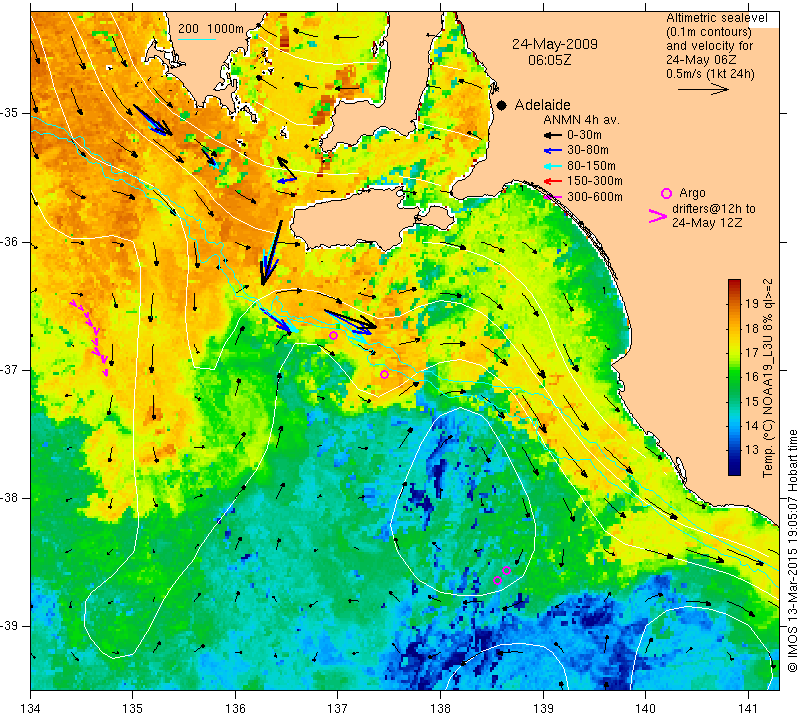This screenshot has width=800, height=720.
Task: Click the 'Adelaide' label text
Action: (x=542, y=105)
